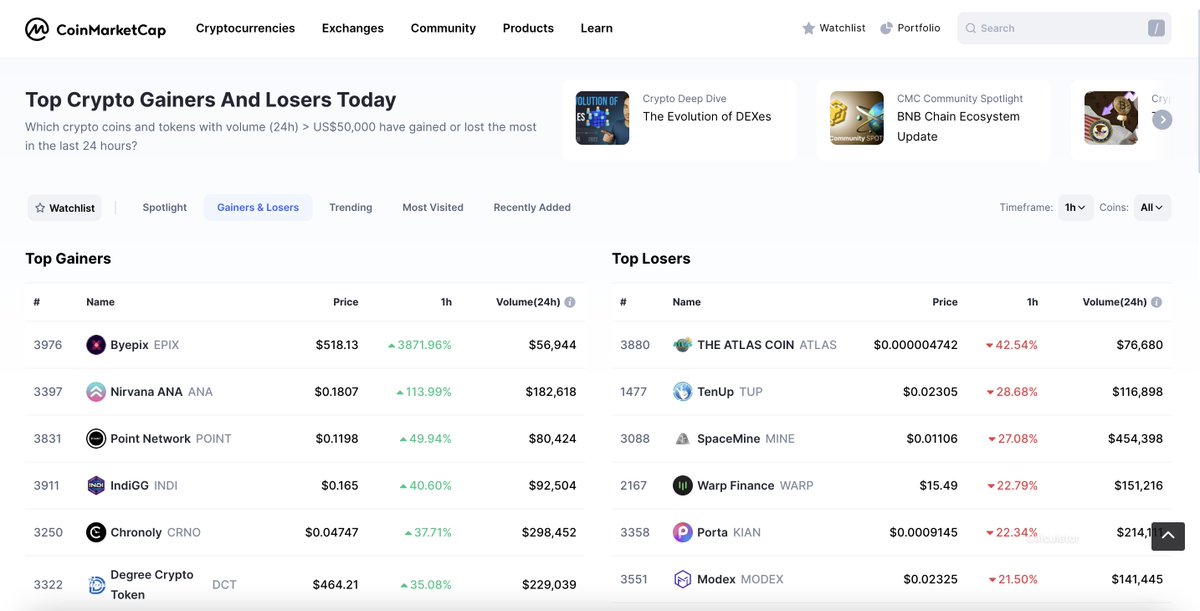This screenshot has width=1200, height=611.
Task: Click SpaceMine volume $454,398
Action: pos(1135,438)
